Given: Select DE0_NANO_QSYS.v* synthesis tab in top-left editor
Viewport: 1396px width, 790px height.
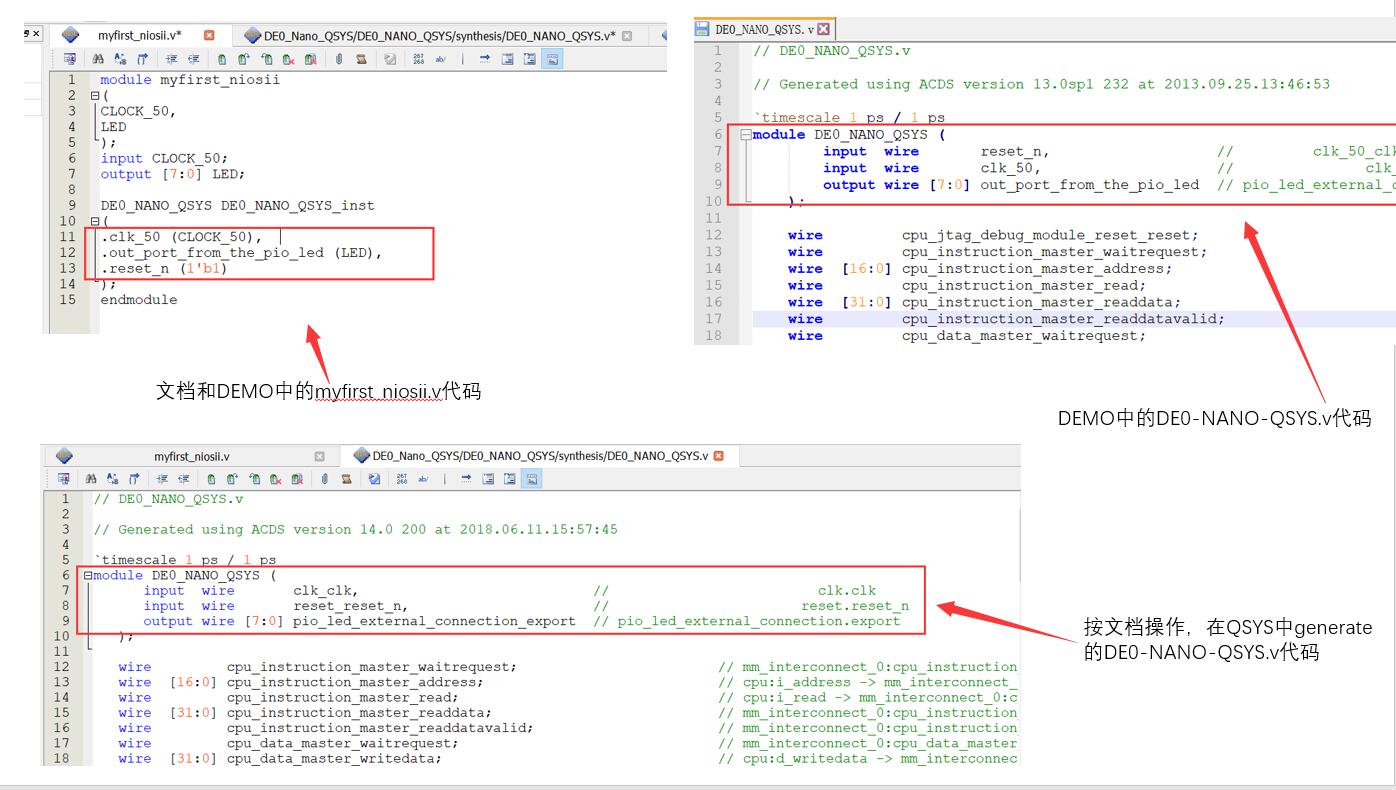Looking at the screenshot, I should click(x=440, y=35).
